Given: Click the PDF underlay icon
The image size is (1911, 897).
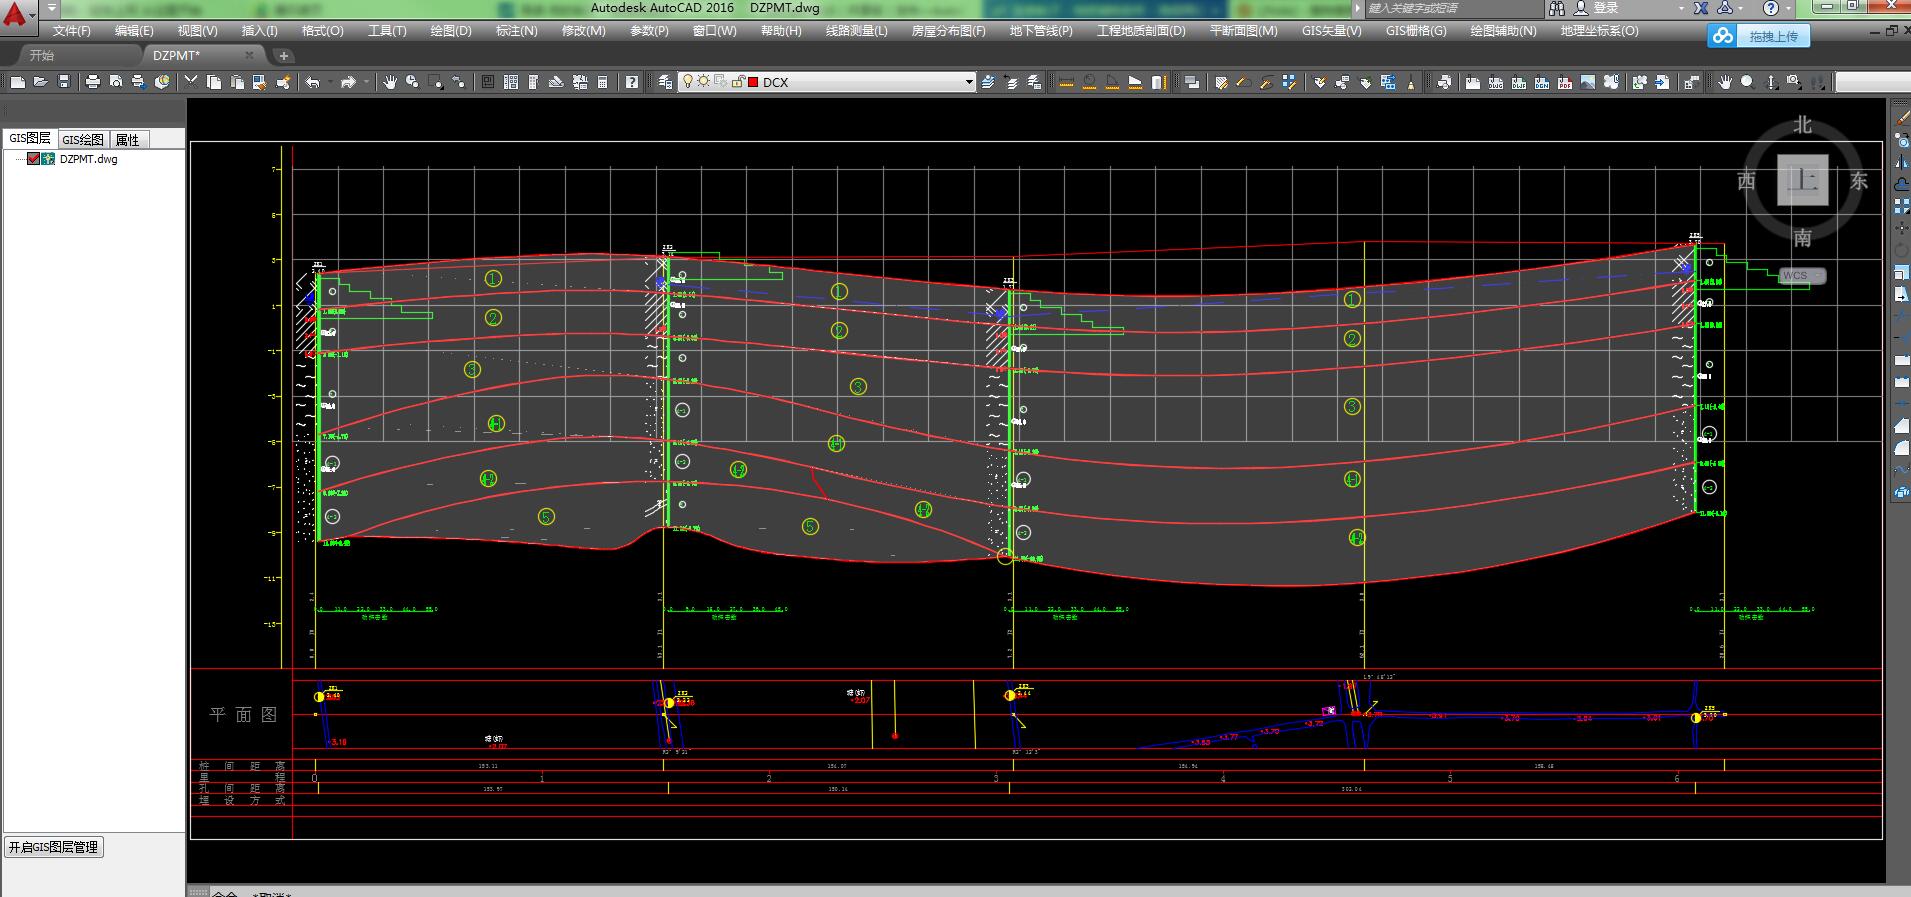Looking at the screenshot, I should point(1565,82).
